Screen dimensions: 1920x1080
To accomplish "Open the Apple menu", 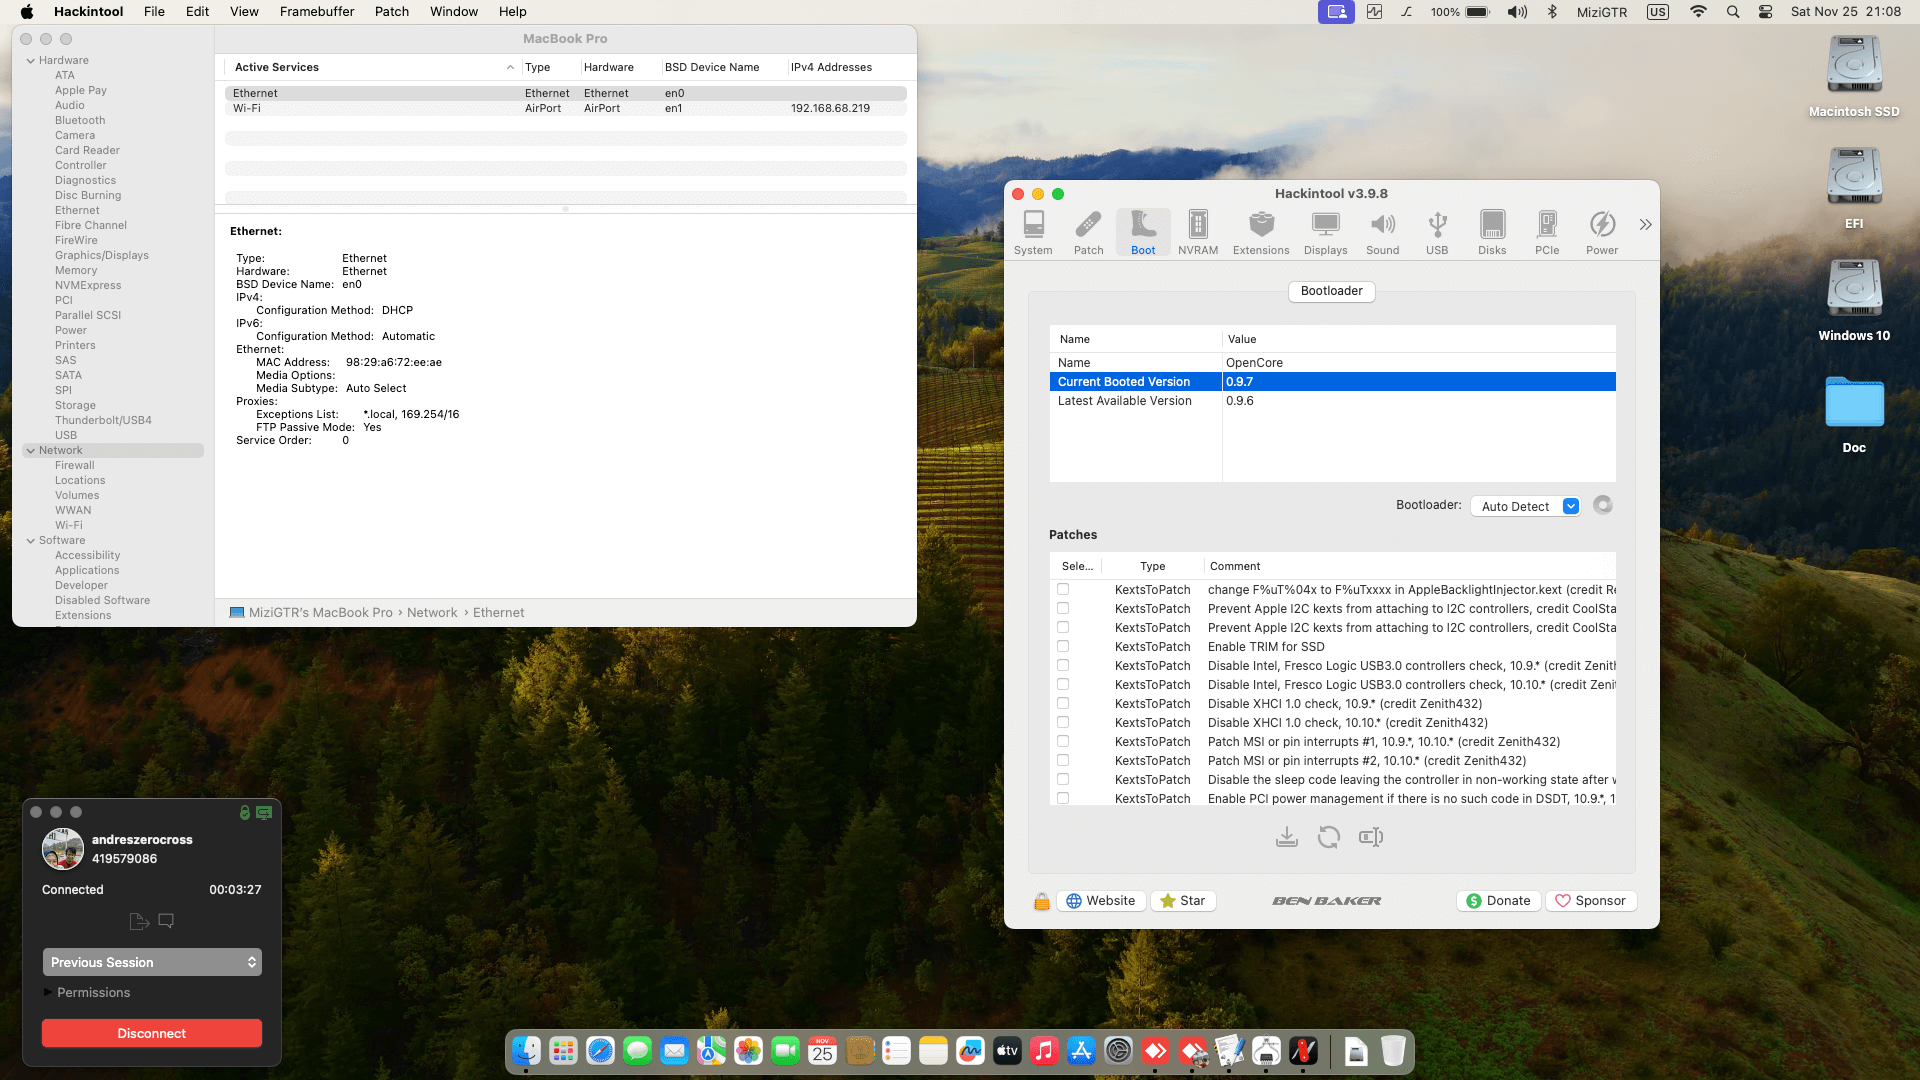I will (x=27, y=12).
